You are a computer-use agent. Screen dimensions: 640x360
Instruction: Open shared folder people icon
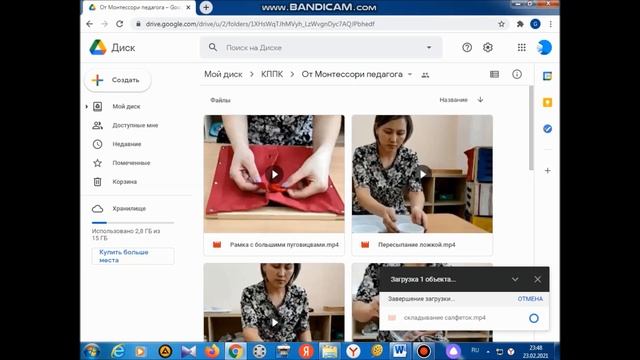click(425, 75)
